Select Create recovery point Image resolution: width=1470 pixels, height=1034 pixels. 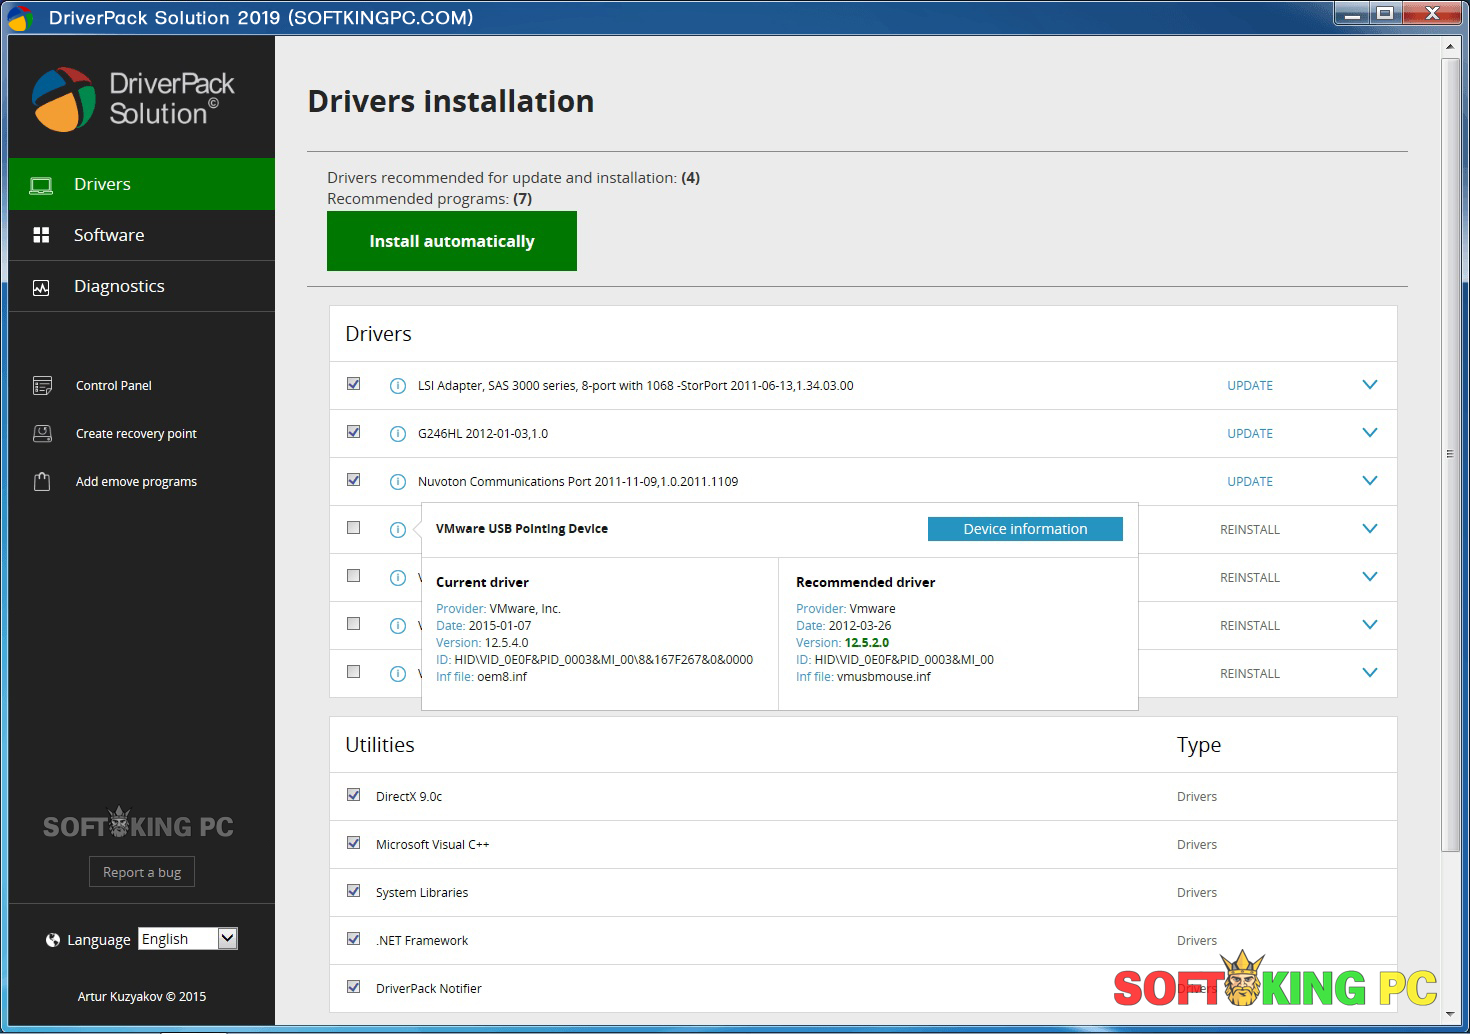[136, 434]
